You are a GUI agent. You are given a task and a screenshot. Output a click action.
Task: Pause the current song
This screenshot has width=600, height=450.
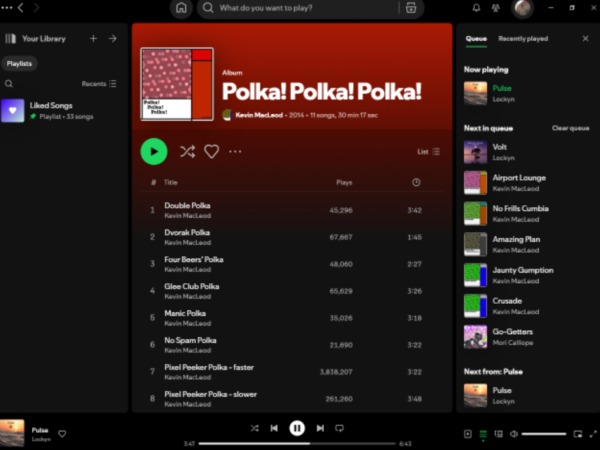coord(297,428)
